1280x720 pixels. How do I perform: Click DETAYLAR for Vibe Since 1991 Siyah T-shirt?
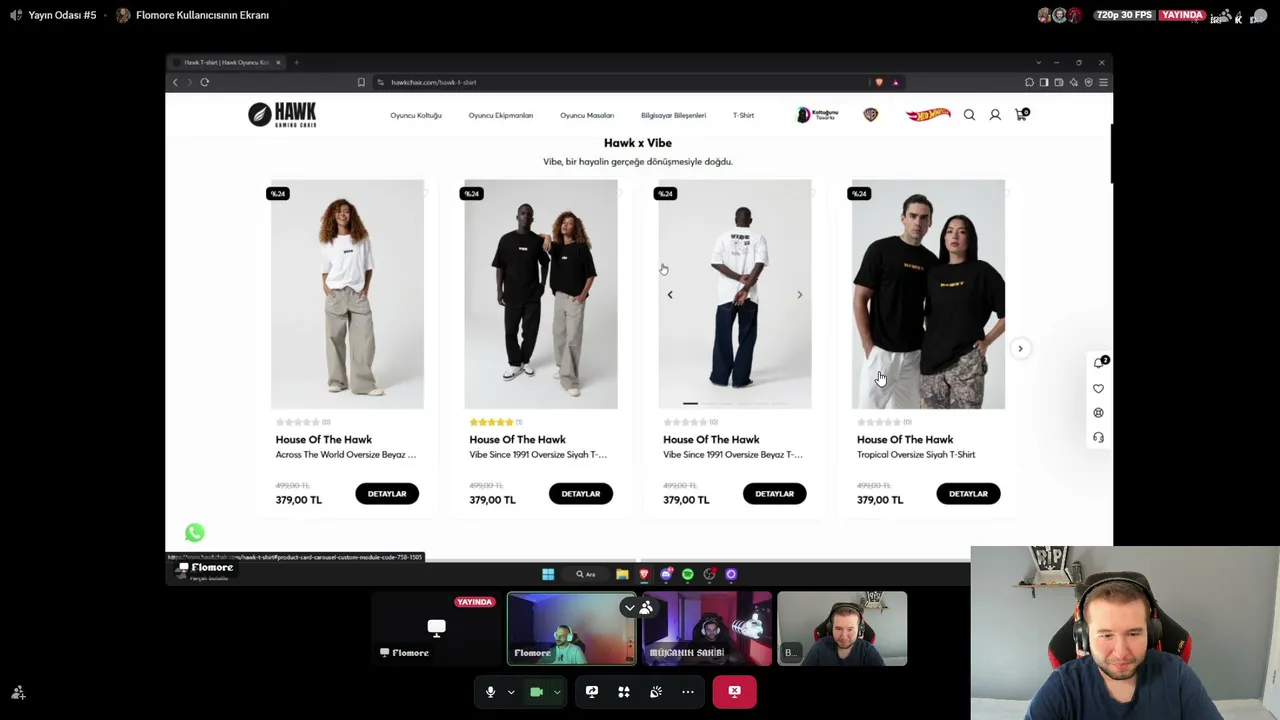581,494
